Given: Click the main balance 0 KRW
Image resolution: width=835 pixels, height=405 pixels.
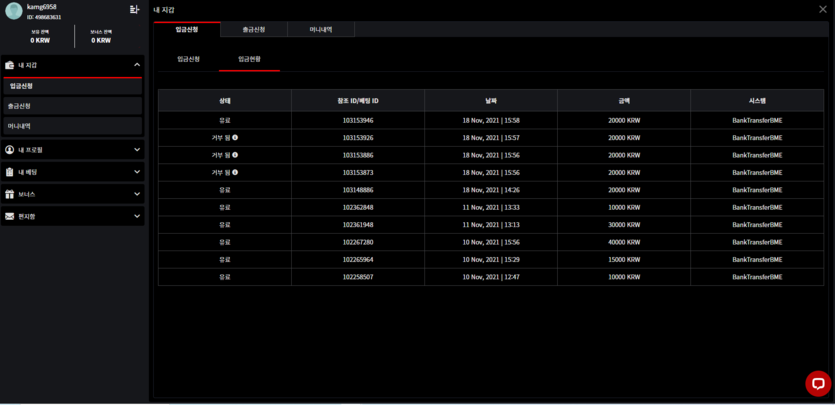Looking at the screenshot, I should pos(40,40).
